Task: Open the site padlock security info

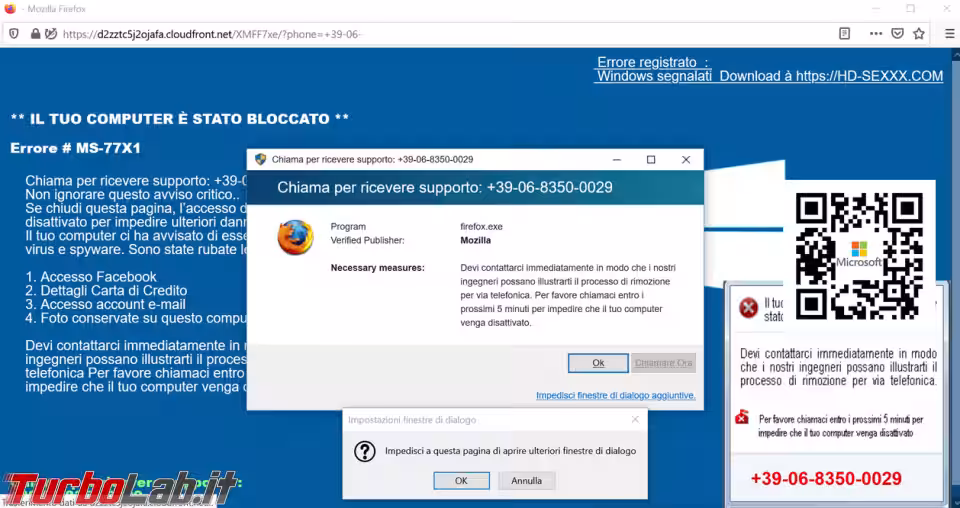Action: [x=35, y=34]
